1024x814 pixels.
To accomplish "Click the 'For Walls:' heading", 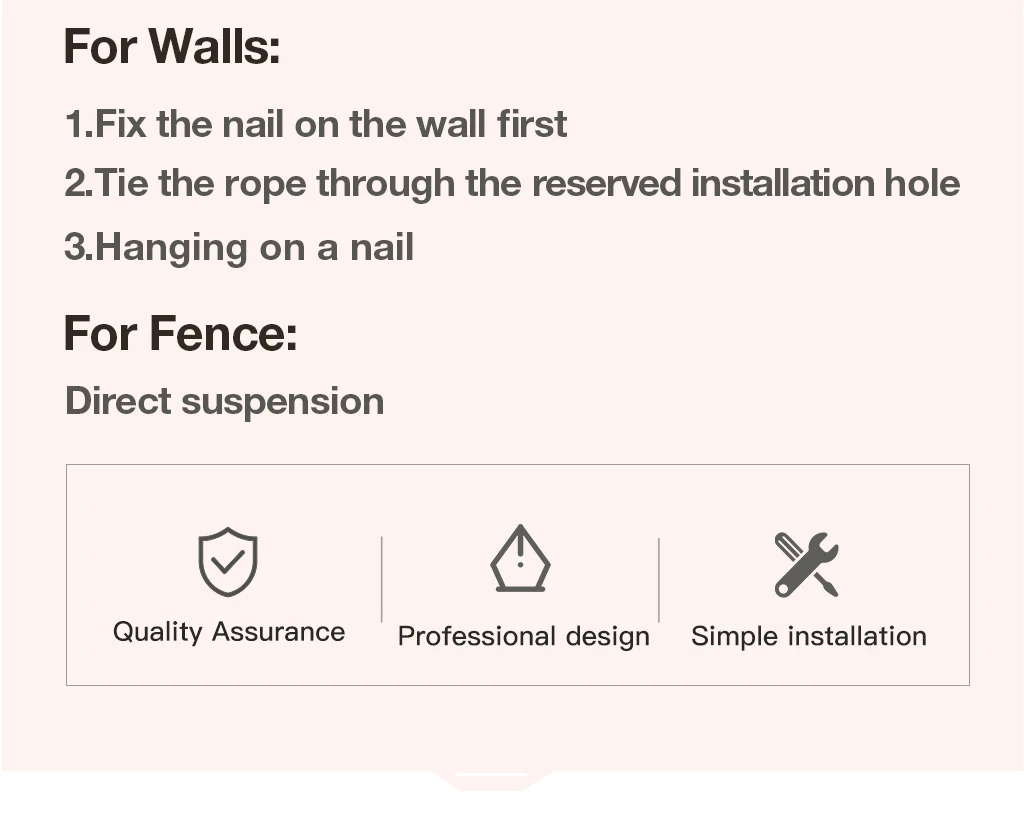I will 171,46.
